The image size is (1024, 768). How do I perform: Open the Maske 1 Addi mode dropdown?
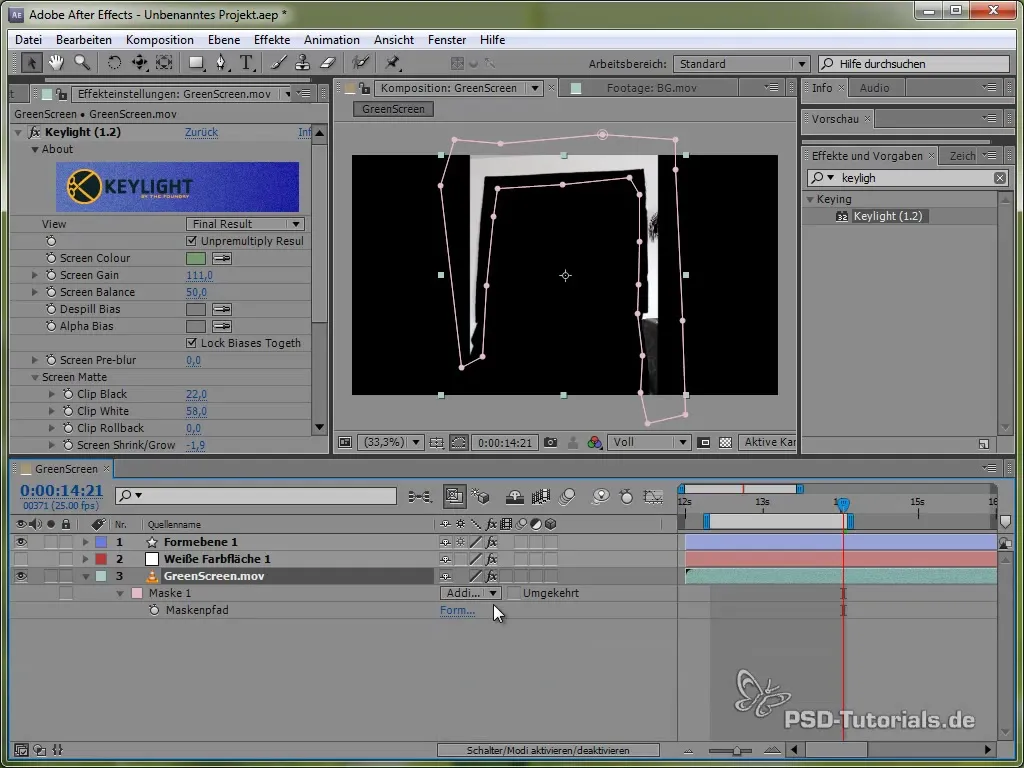pyautogui.click(x=470, y=594)
